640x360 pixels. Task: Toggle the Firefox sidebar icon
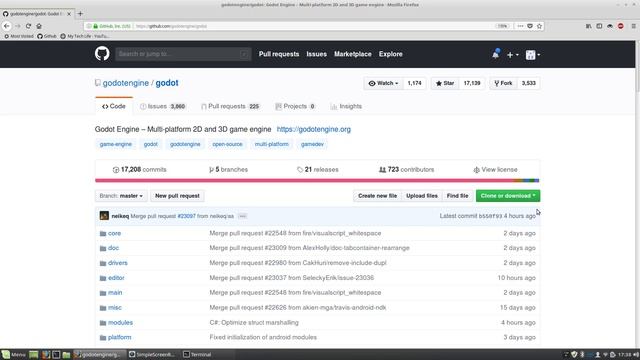599,26
